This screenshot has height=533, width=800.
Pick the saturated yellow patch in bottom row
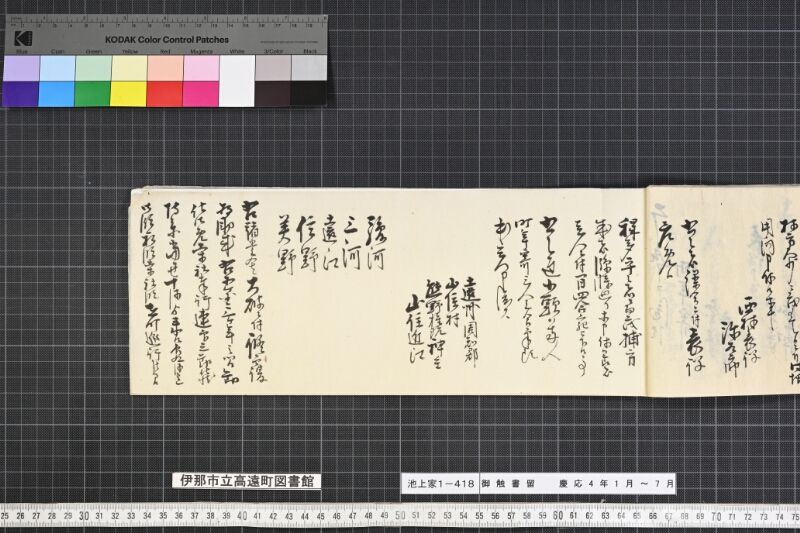point(129,94)
